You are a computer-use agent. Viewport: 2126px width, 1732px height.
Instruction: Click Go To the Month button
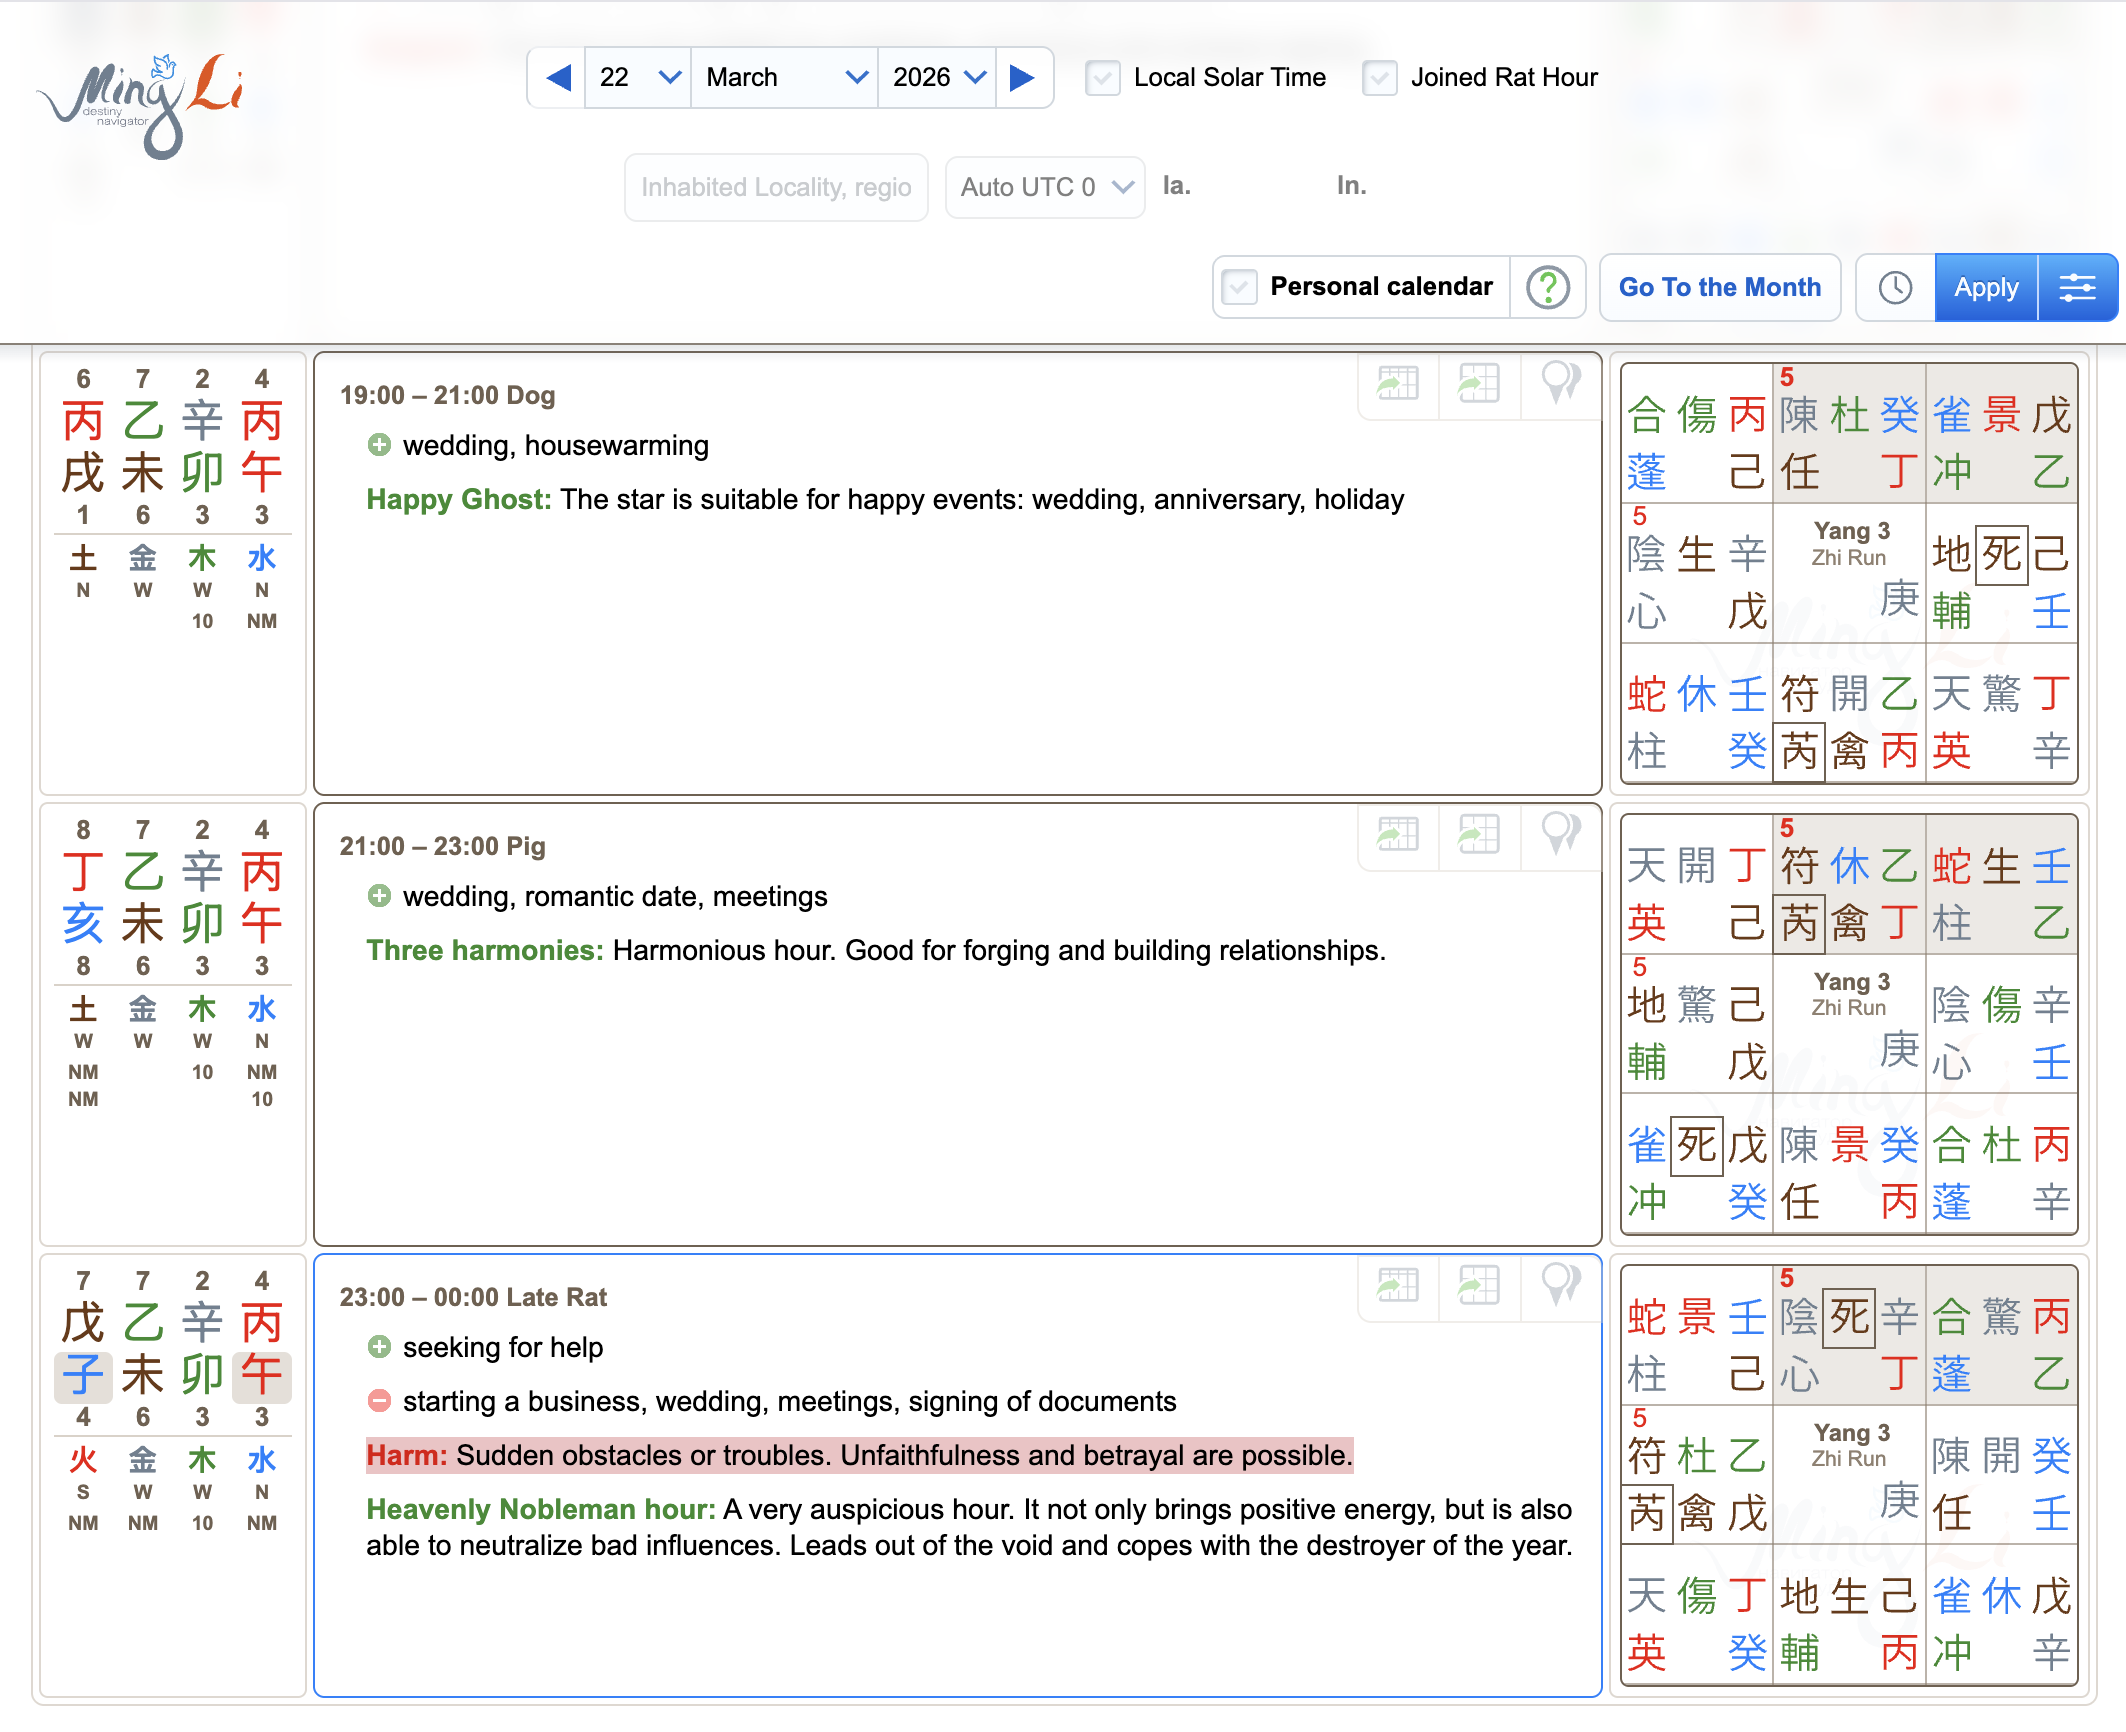pos(1719,288)
